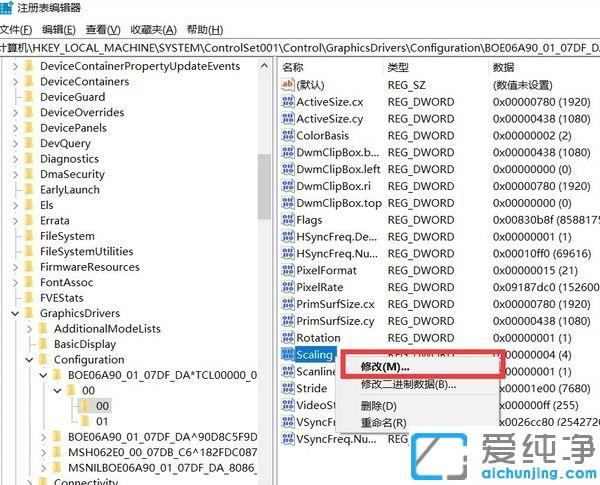Click the EarlyLaunch folder icon

coord(29,189)
